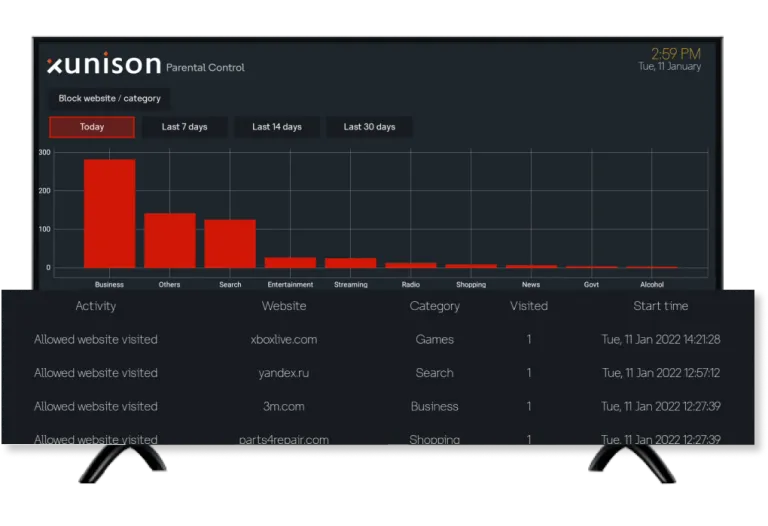Click the Shopping axis label
768x526 pixels.
point(471,285)
